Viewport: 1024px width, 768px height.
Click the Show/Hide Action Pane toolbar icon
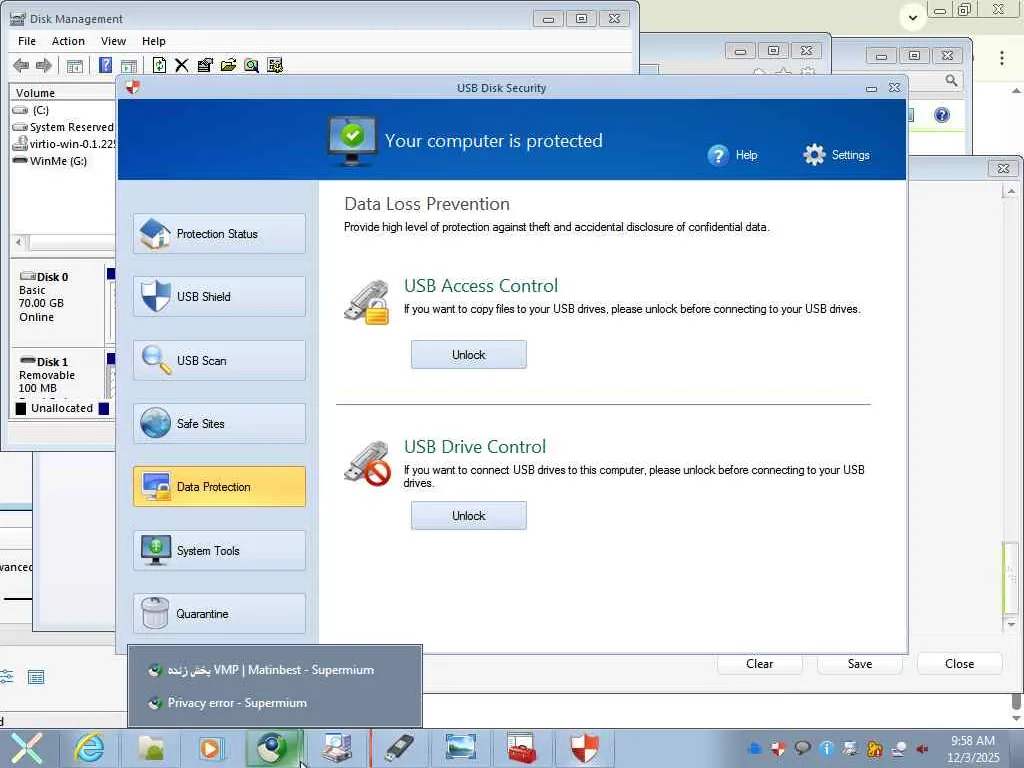pyautogui.click(x=129, y=65)
